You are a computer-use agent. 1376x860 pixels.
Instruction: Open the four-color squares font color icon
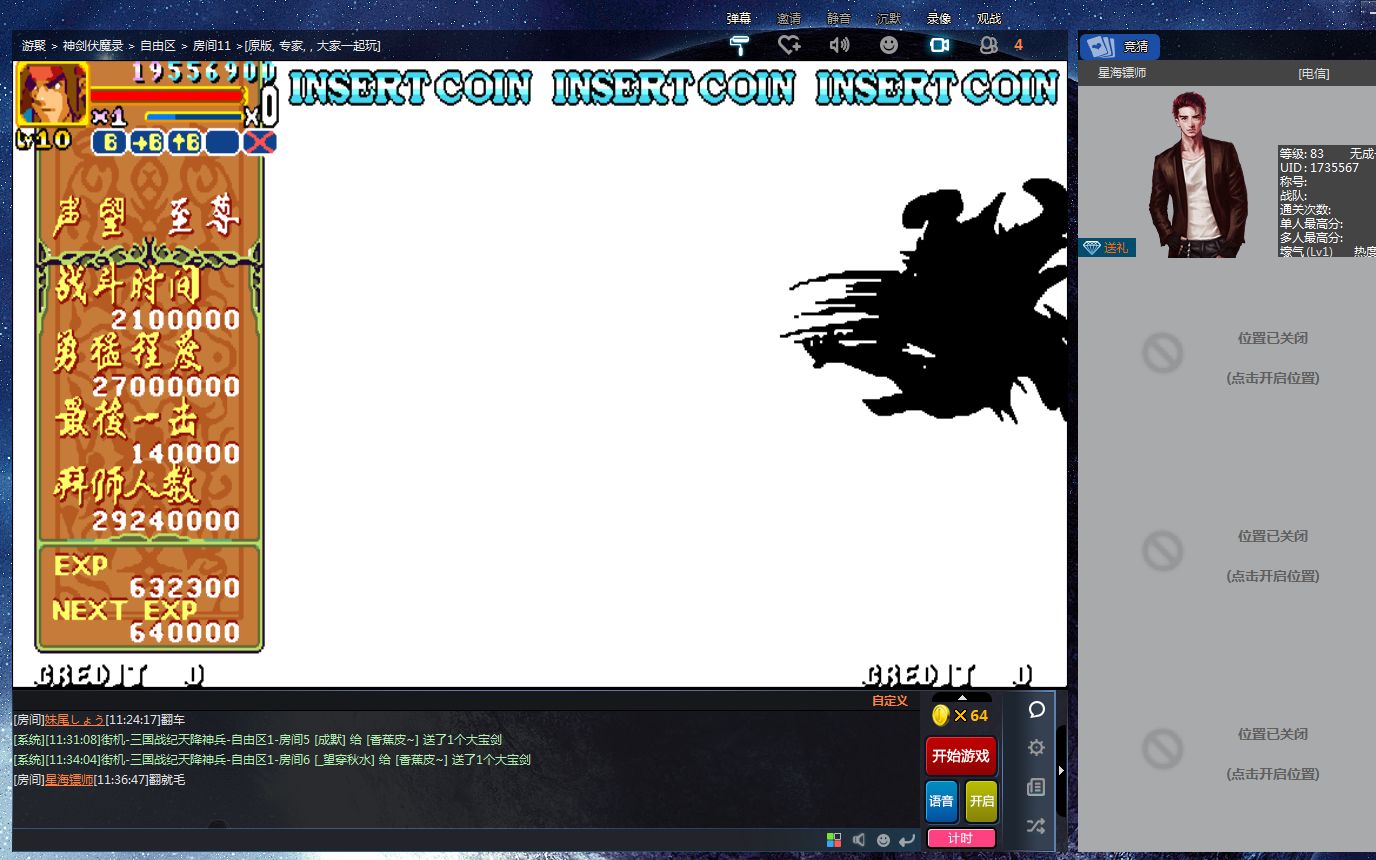834,840
